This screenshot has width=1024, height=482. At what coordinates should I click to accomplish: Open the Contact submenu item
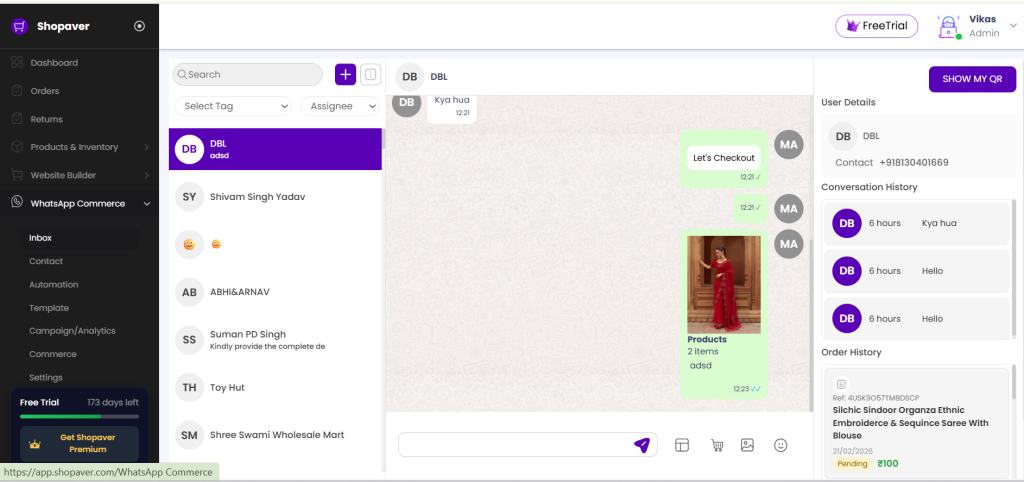pyautogui.click(x=46, y=261)
